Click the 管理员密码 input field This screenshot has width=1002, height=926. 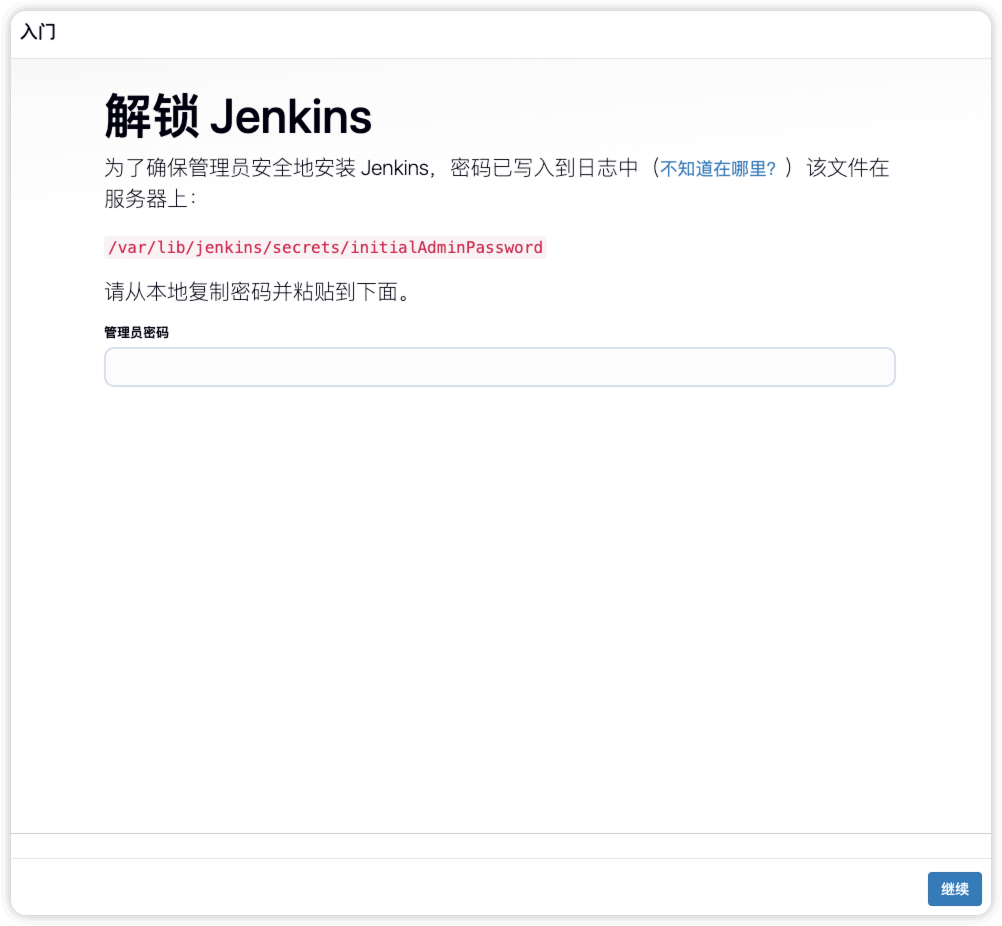(500, 367)
